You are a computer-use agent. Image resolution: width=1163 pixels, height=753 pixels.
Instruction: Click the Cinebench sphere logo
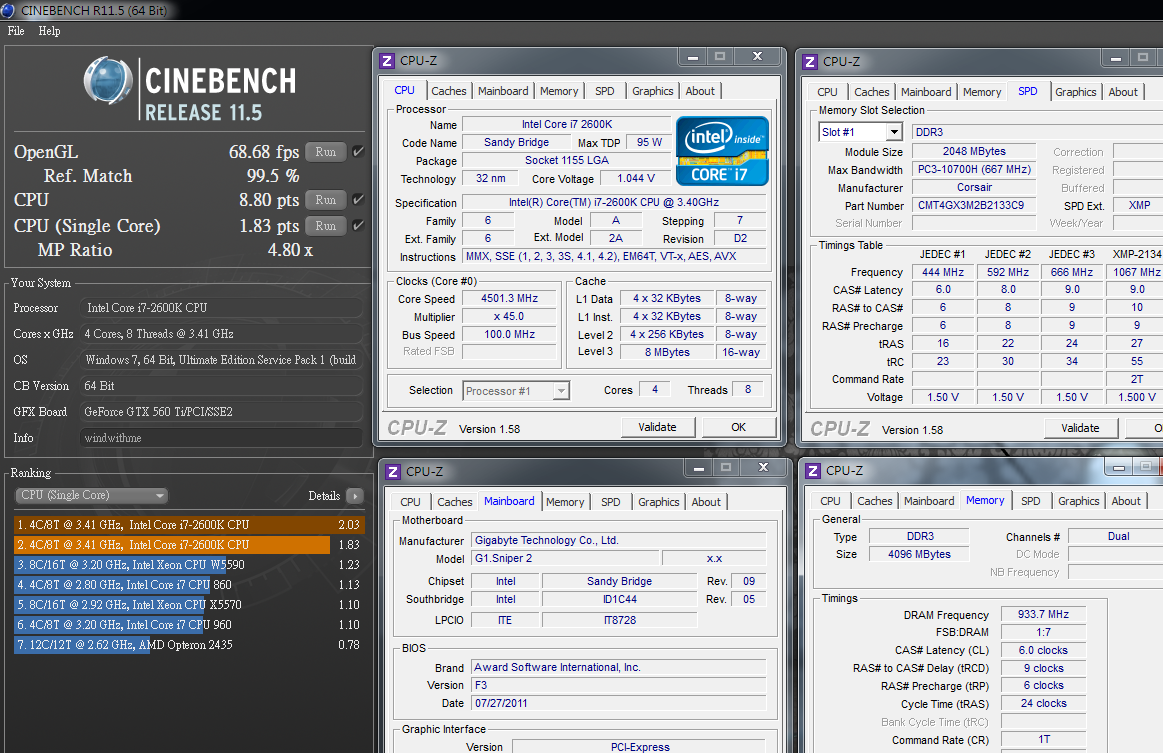tap(109, 82)
